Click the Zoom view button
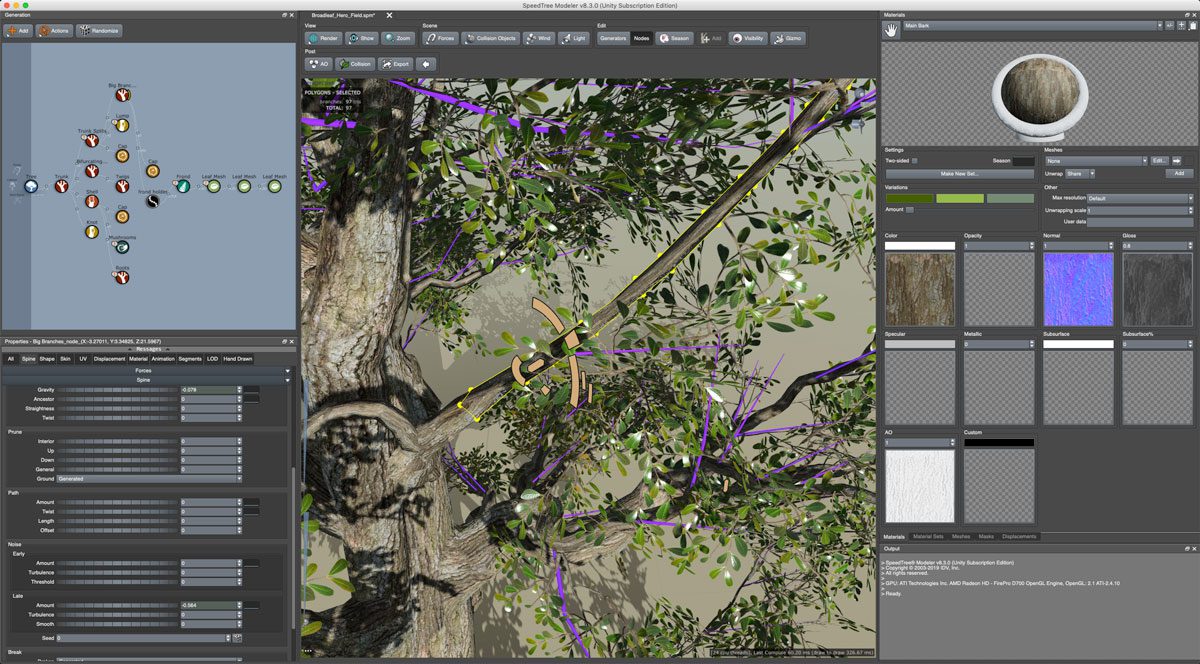 tap(397, 38)
